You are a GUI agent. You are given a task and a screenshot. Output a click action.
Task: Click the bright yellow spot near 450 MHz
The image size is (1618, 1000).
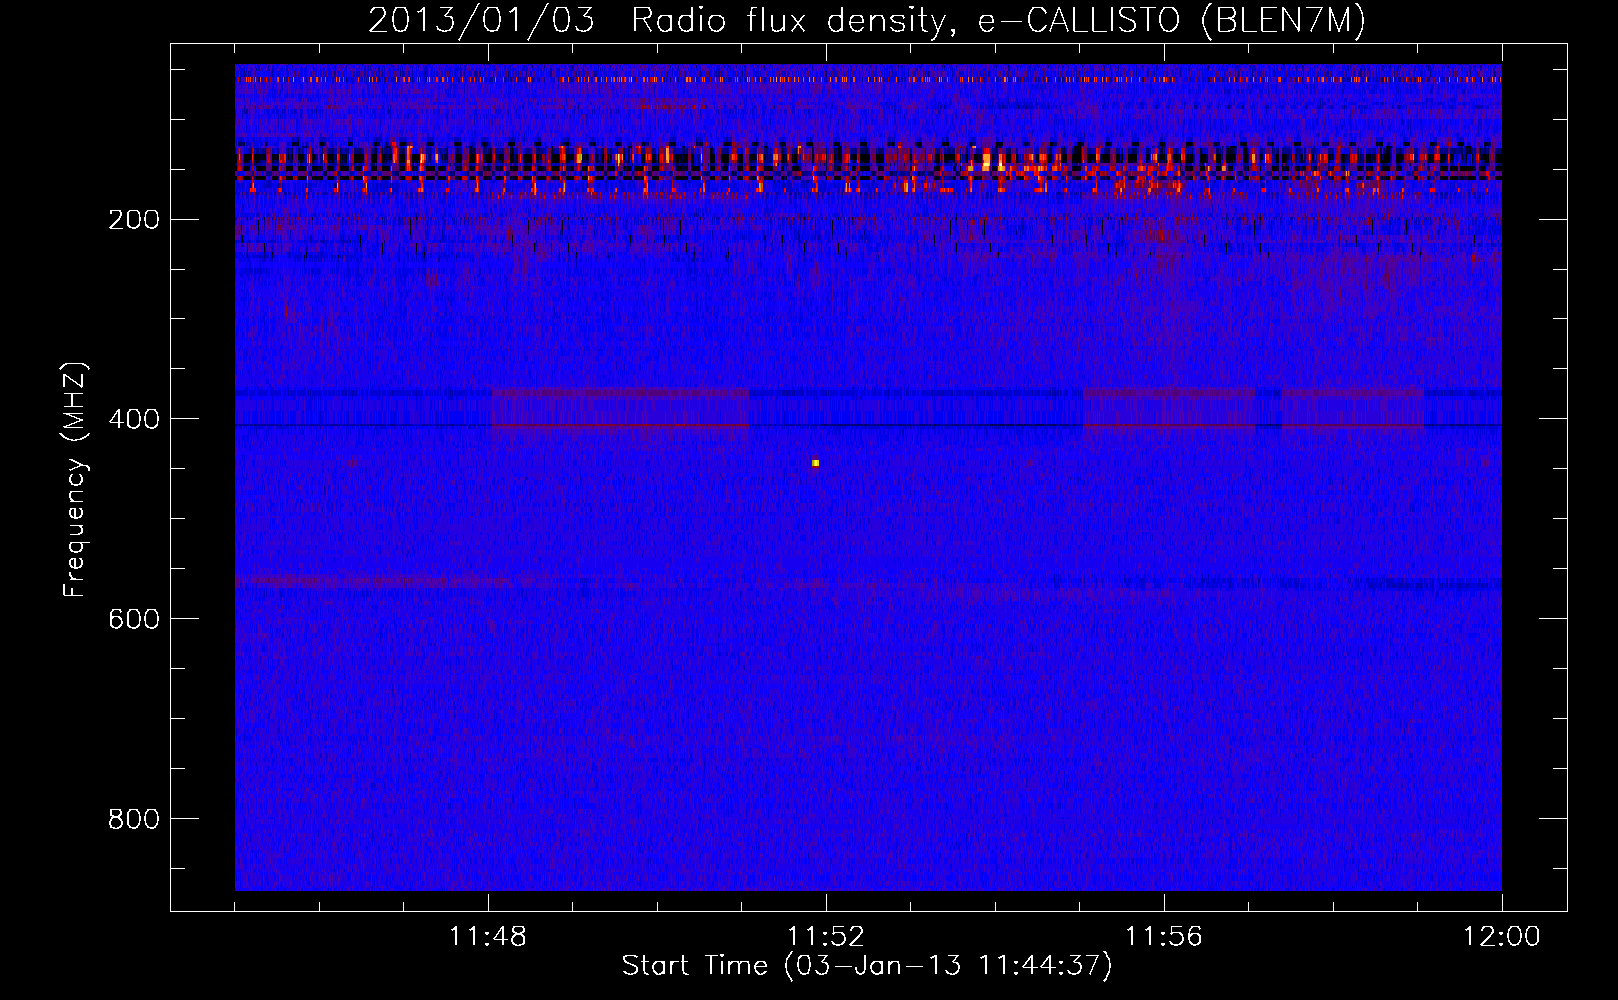(816, 463)
